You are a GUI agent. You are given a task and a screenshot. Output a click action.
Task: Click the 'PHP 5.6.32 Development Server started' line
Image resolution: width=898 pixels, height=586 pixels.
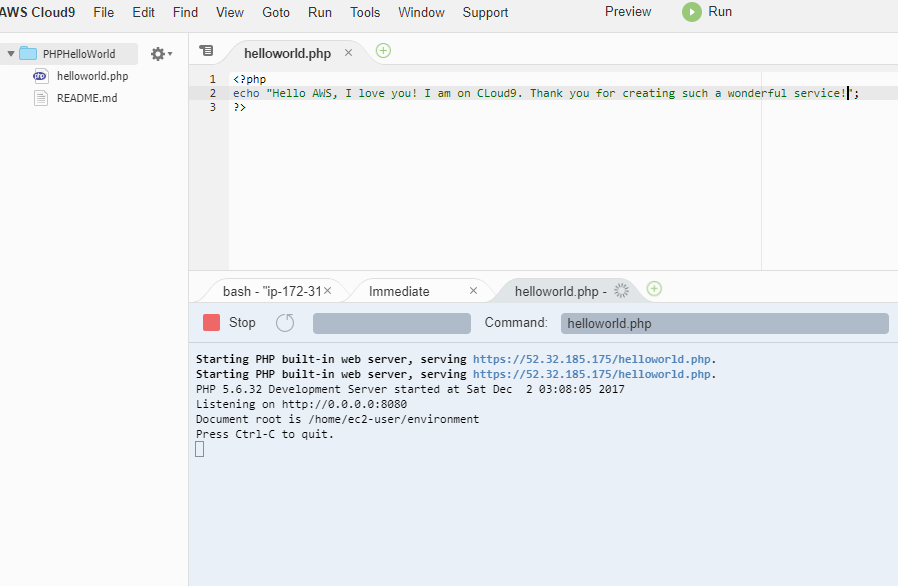pos(410,389)
